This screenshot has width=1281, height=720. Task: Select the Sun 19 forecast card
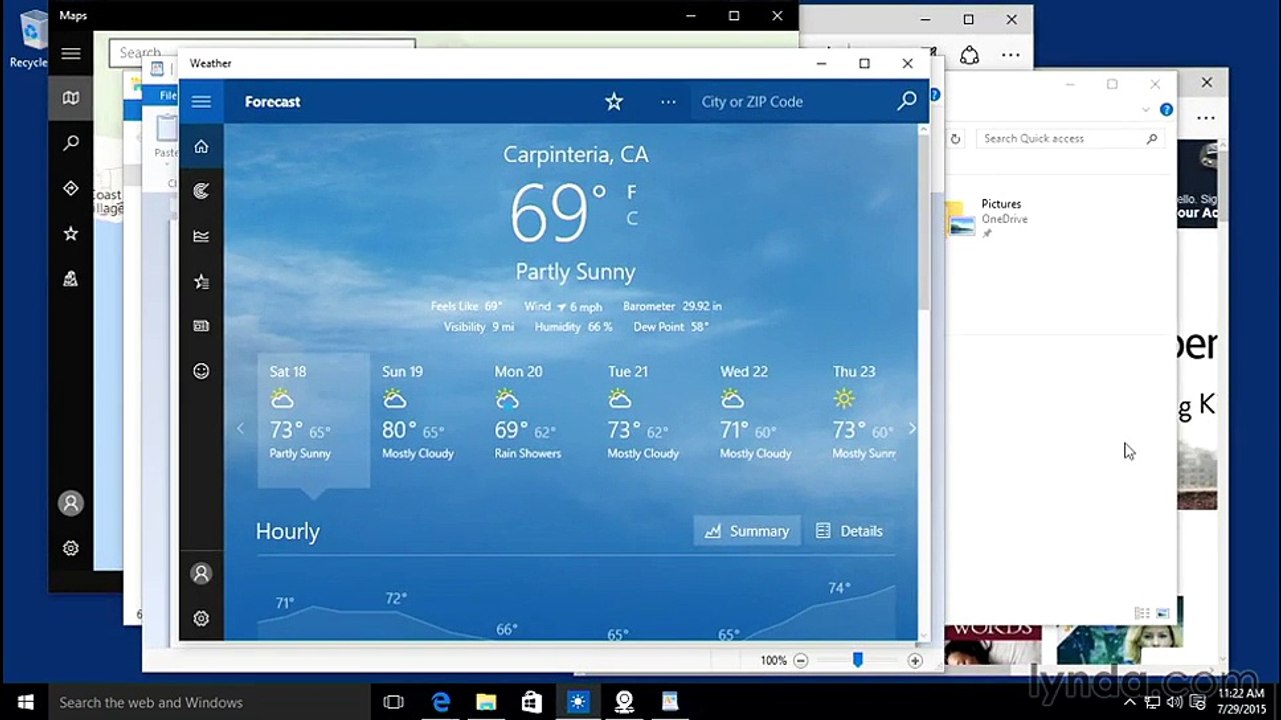click(x=426, y=420)
